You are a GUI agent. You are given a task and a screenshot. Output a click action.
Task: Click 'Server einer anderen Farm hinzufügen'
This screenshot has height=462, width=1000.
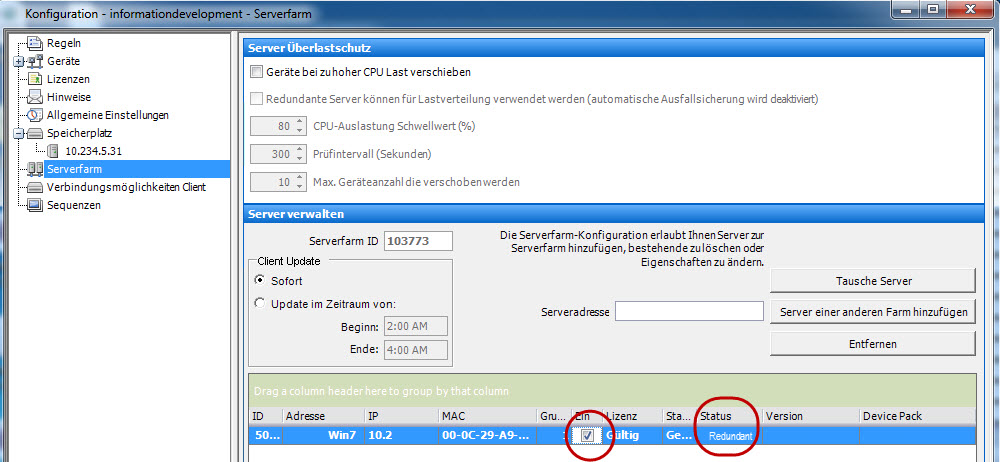point(872,312)
